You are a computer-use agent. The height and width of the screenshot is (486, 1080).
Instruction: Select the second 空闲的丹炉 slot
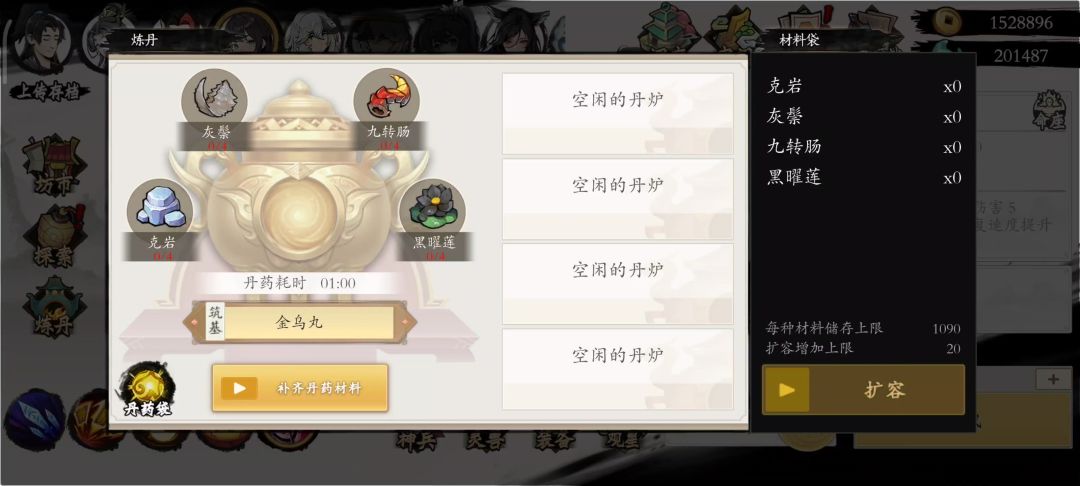[618, 199]
